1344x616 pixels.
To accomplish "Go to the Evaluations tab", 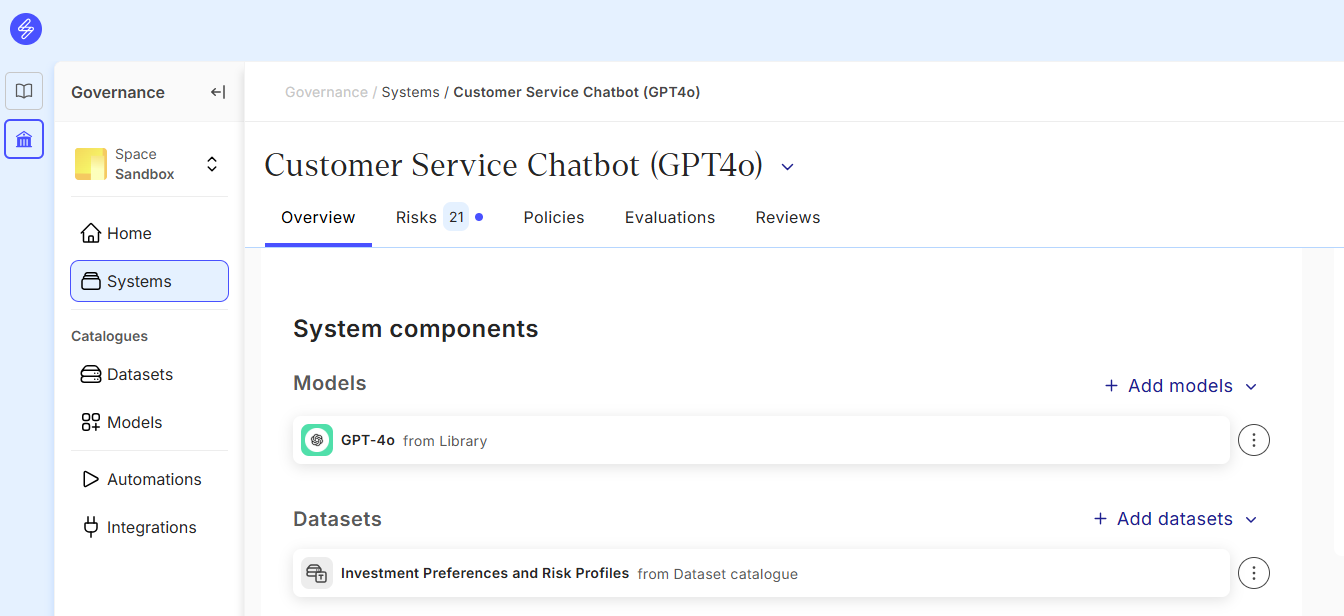I will click(x=670, y=217).
